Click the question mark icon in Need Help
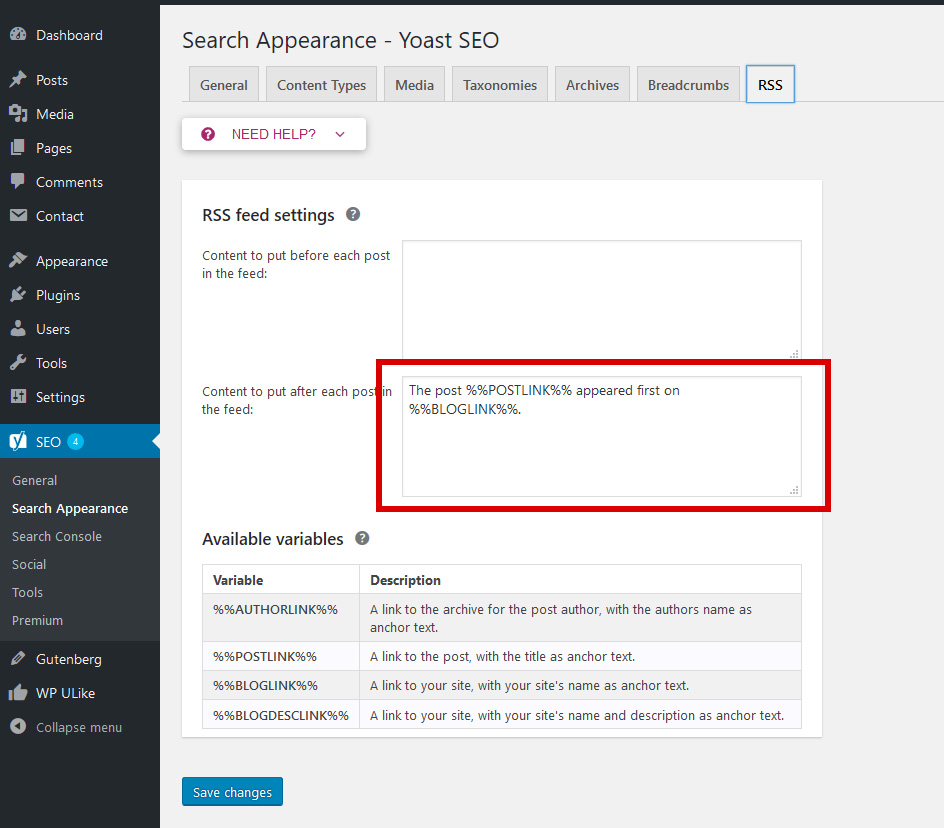Image resolution: width=944 pixels, height=828 pixels. click(208, 134)
